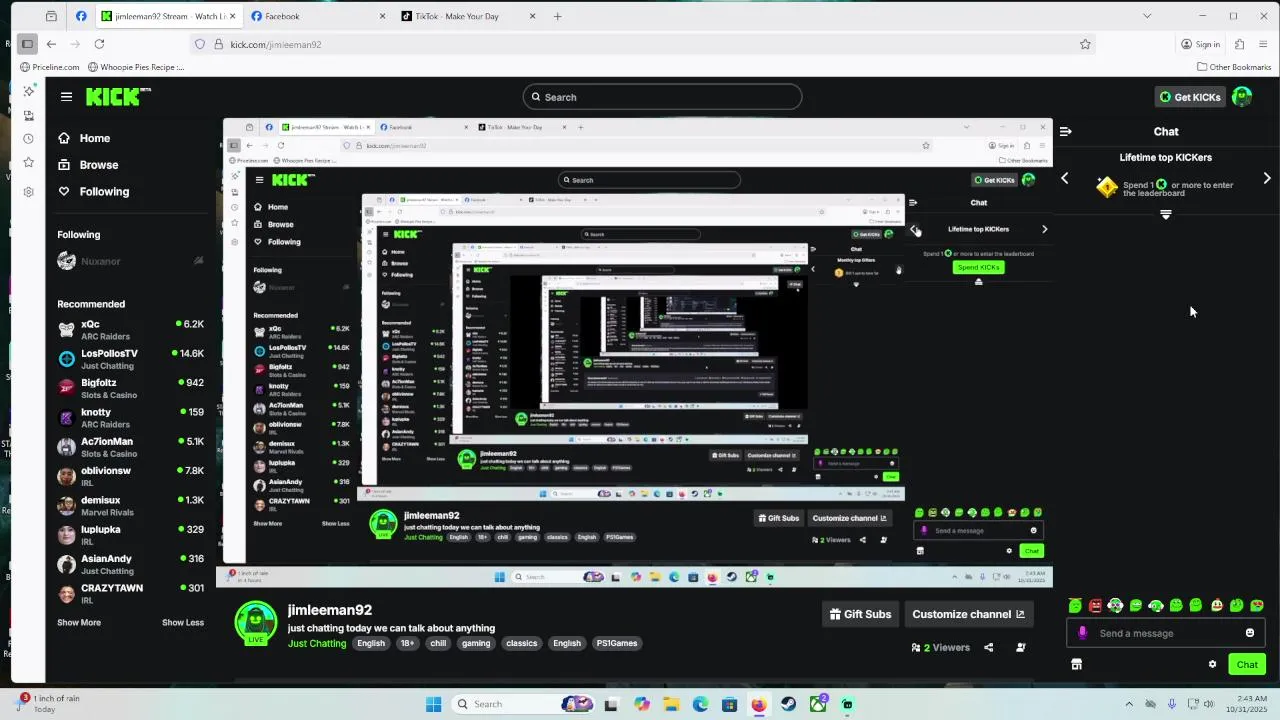1280x720 pixels.
Task: Show previous leaderboard with left chevron
Action: 1065,178
